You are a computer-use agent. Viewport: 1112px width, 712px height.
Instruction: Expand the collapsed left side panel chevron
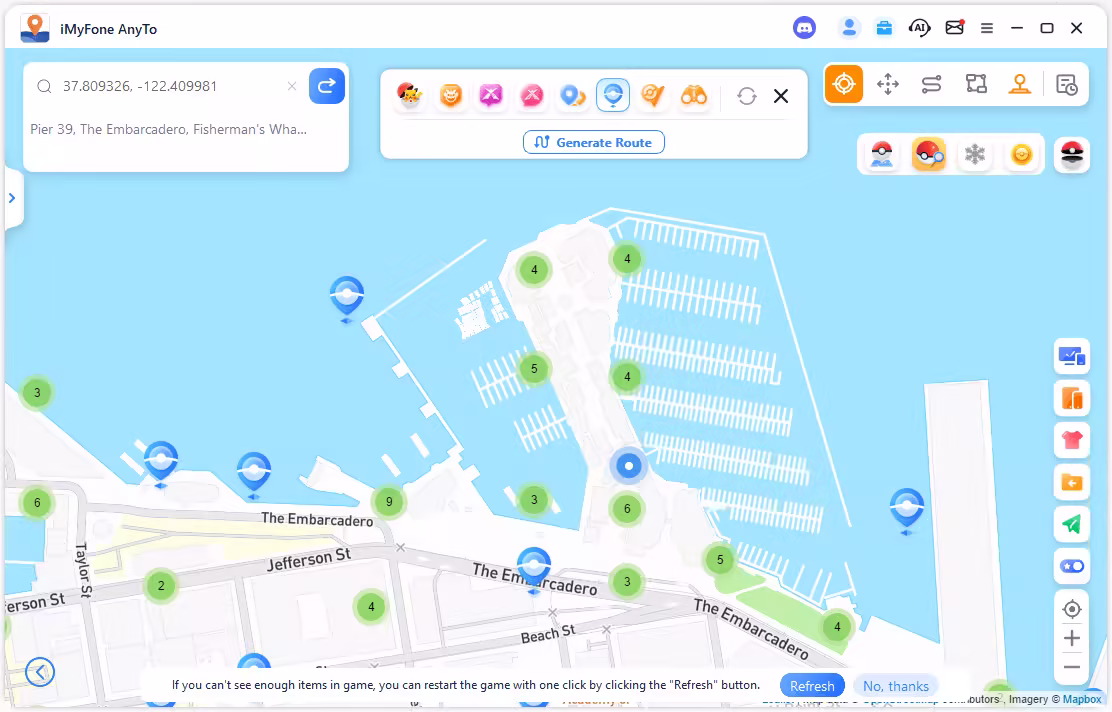[13, 197]
